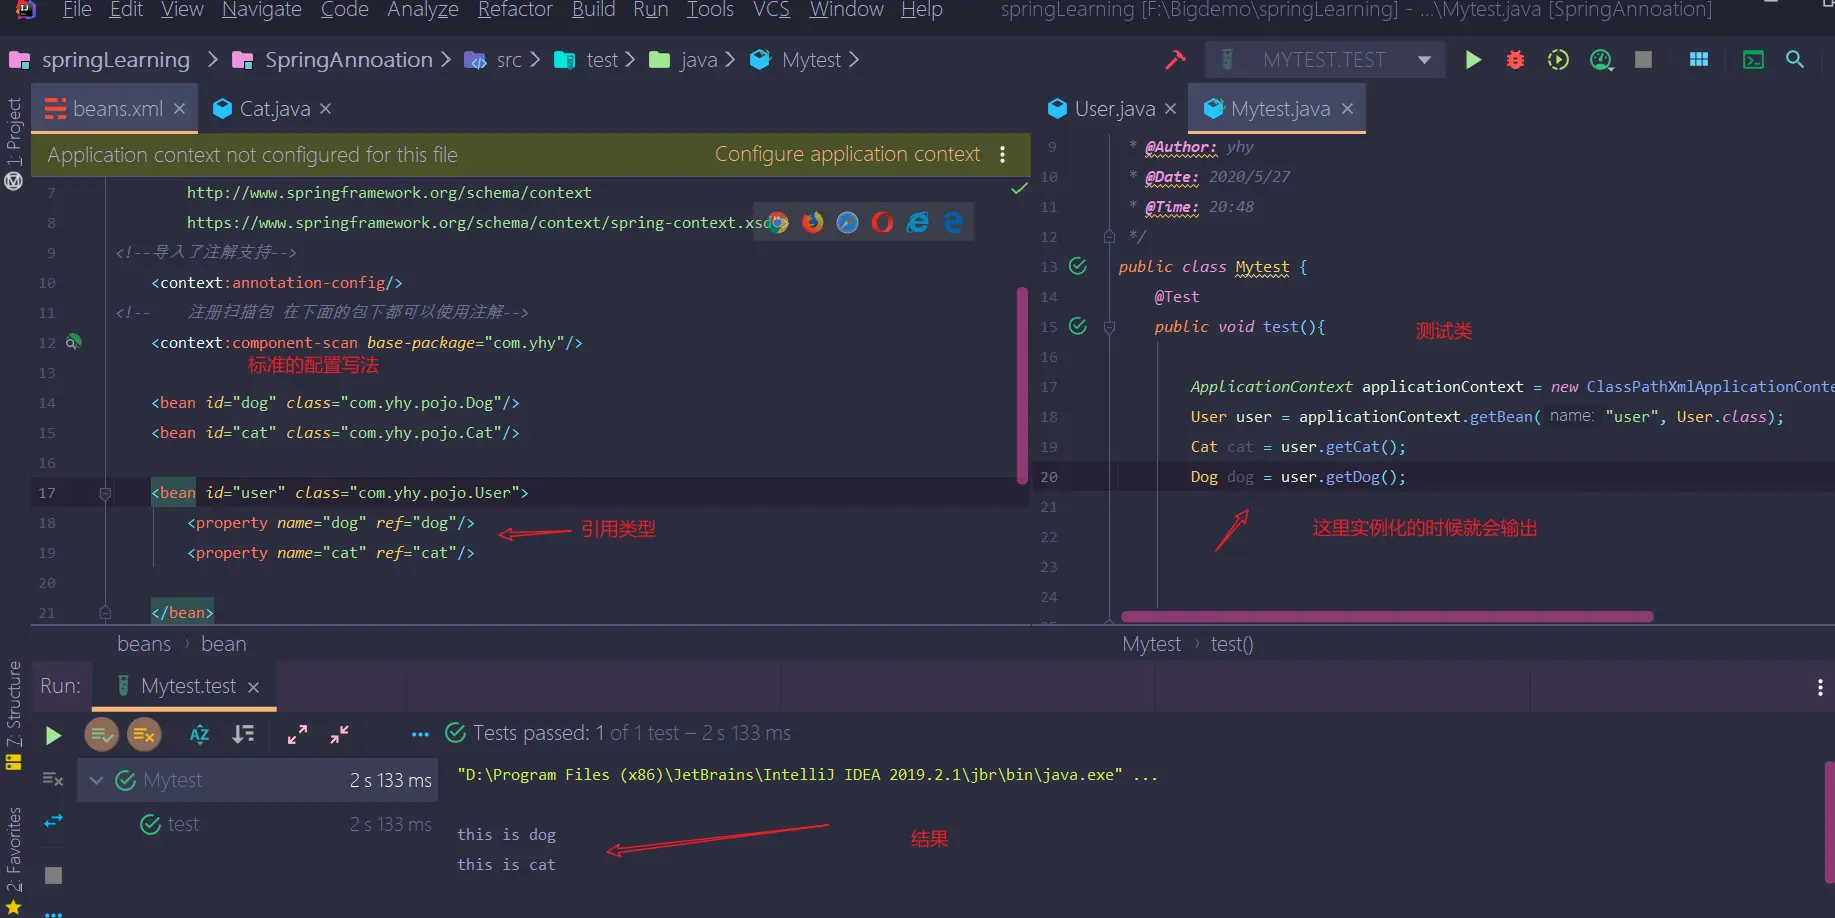Preview beans.xml in Safari
Viewport: 1835px width, 918px height.
coord(847,222)
